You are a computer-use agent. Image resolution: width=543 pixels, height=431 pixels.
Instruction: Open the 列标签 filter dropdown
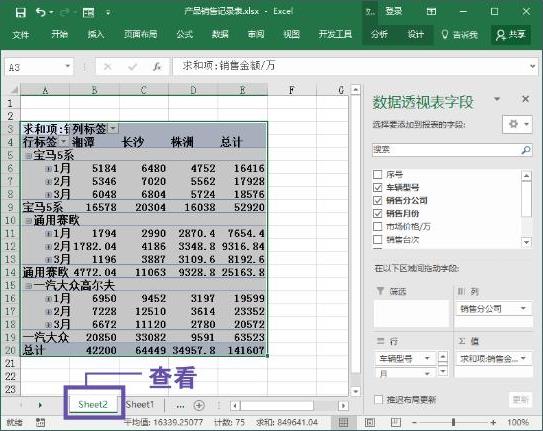tap(113, 129)
